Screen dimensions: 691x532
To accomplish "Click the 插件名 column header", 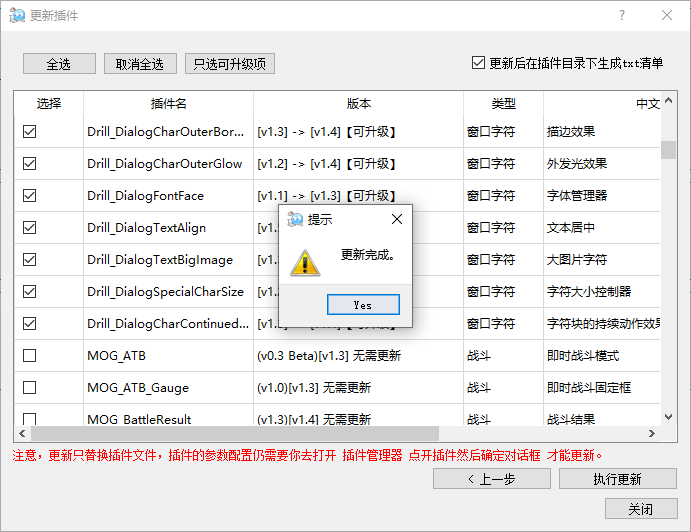I will (168, 104).
